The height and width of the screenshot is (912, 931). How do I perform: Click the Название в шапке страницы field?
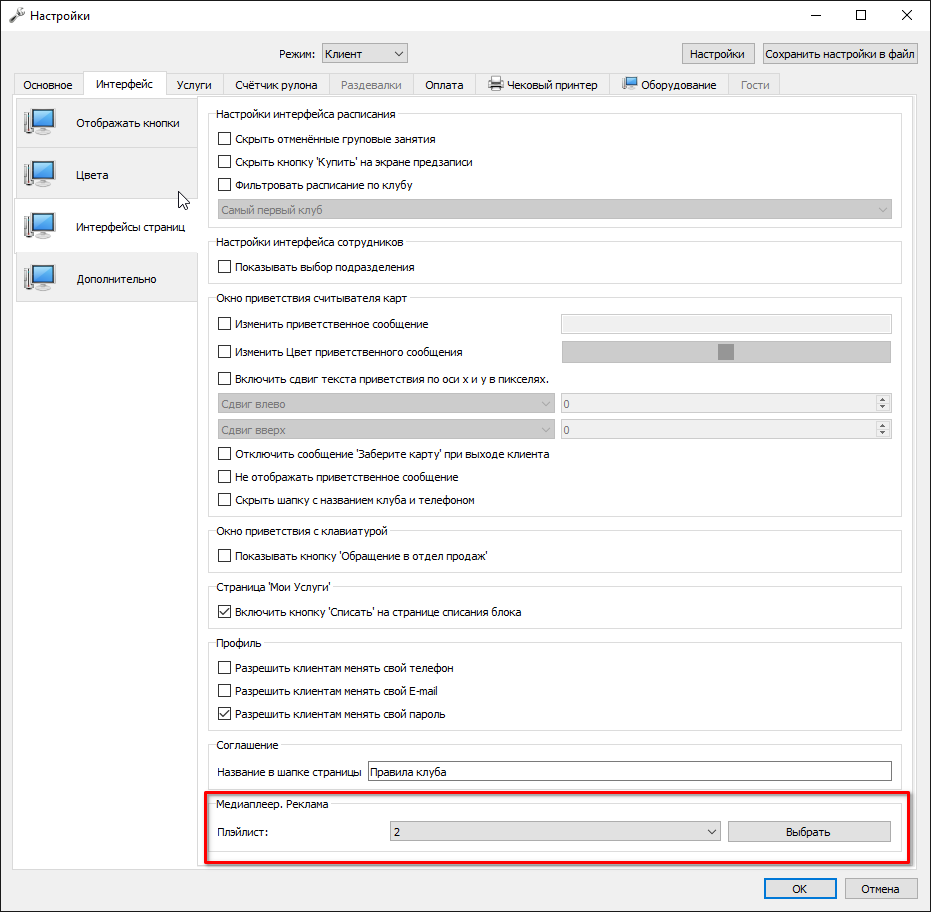[629, 772]
